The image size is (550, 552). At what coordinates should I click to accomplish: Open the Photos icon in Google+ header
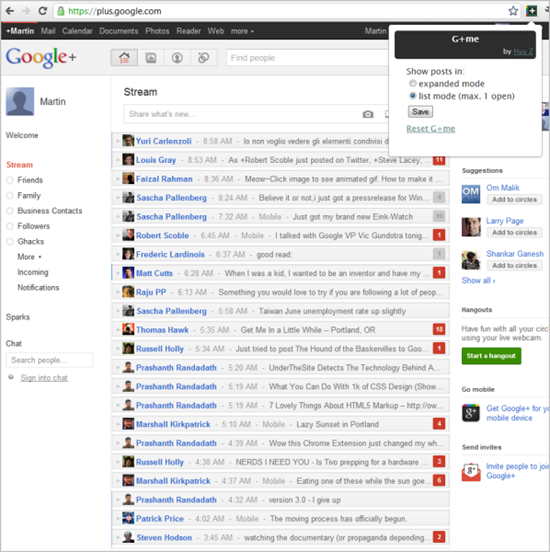click(x=151, y=57)
